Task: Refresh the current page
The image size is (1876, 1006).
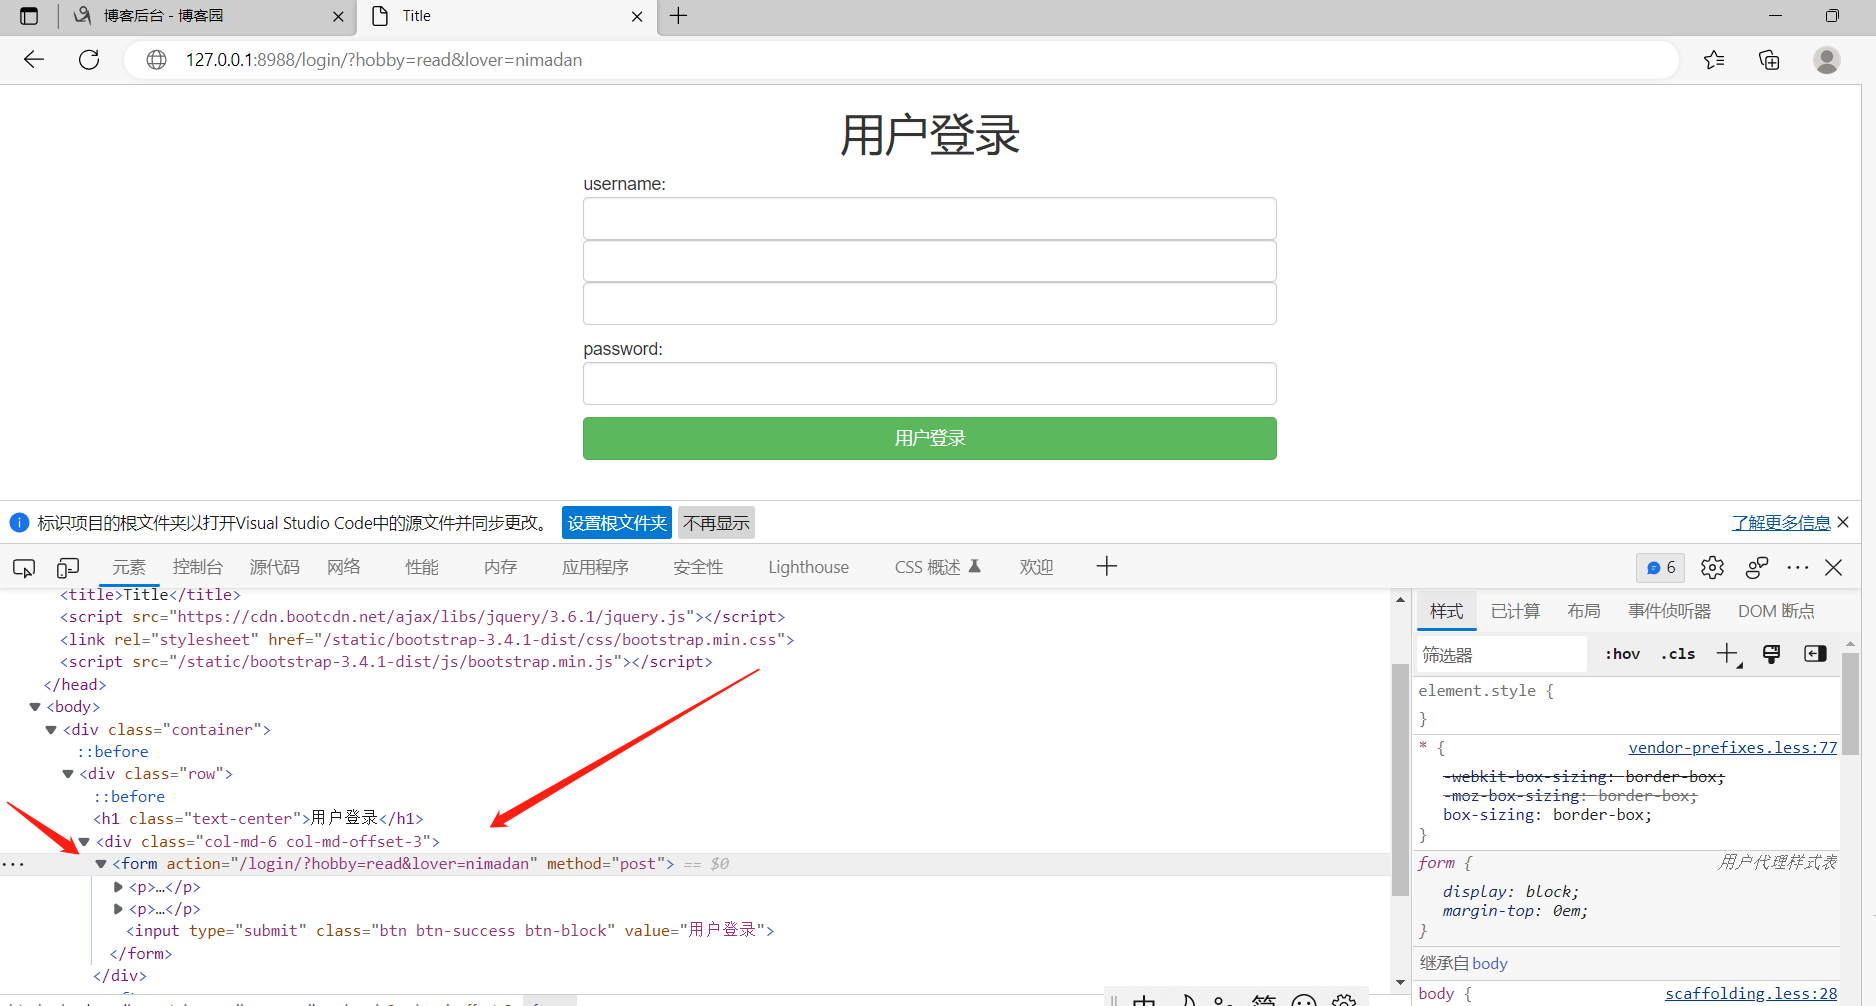Action: tap(89, 59)
